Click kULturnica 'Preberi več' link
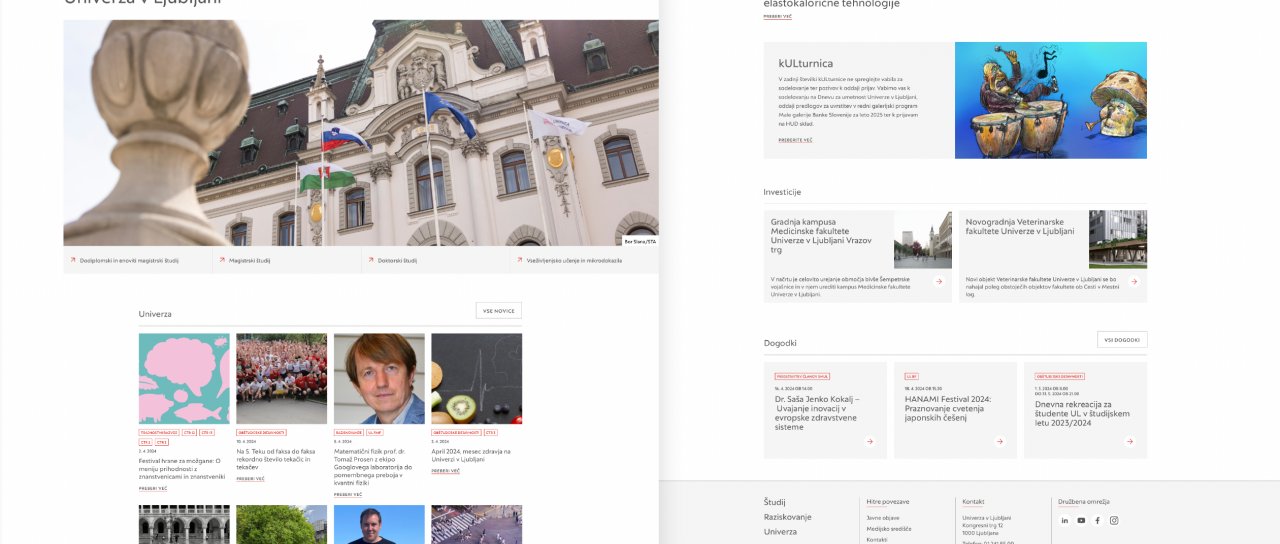The width and height of the screenshot is (1280, 544). pyautogui.click(x=795, y=140)
